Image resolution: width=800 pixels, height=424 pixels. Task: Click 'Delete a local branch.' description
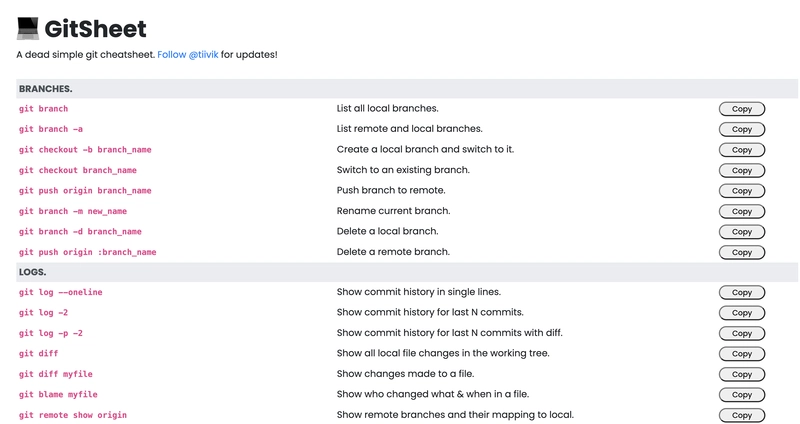click(387, 231)
